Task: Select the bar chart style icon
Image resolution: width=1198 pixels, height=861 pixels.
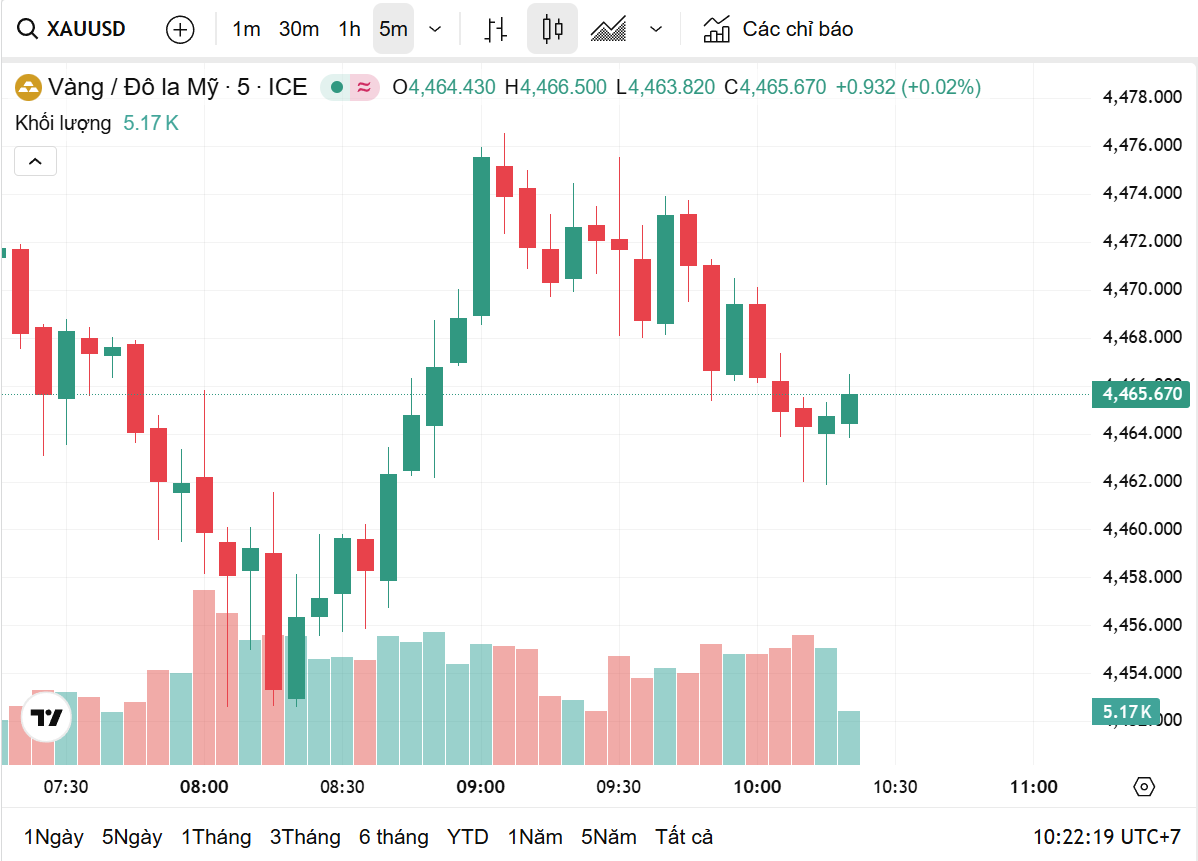Action: (x=495, y=29)
